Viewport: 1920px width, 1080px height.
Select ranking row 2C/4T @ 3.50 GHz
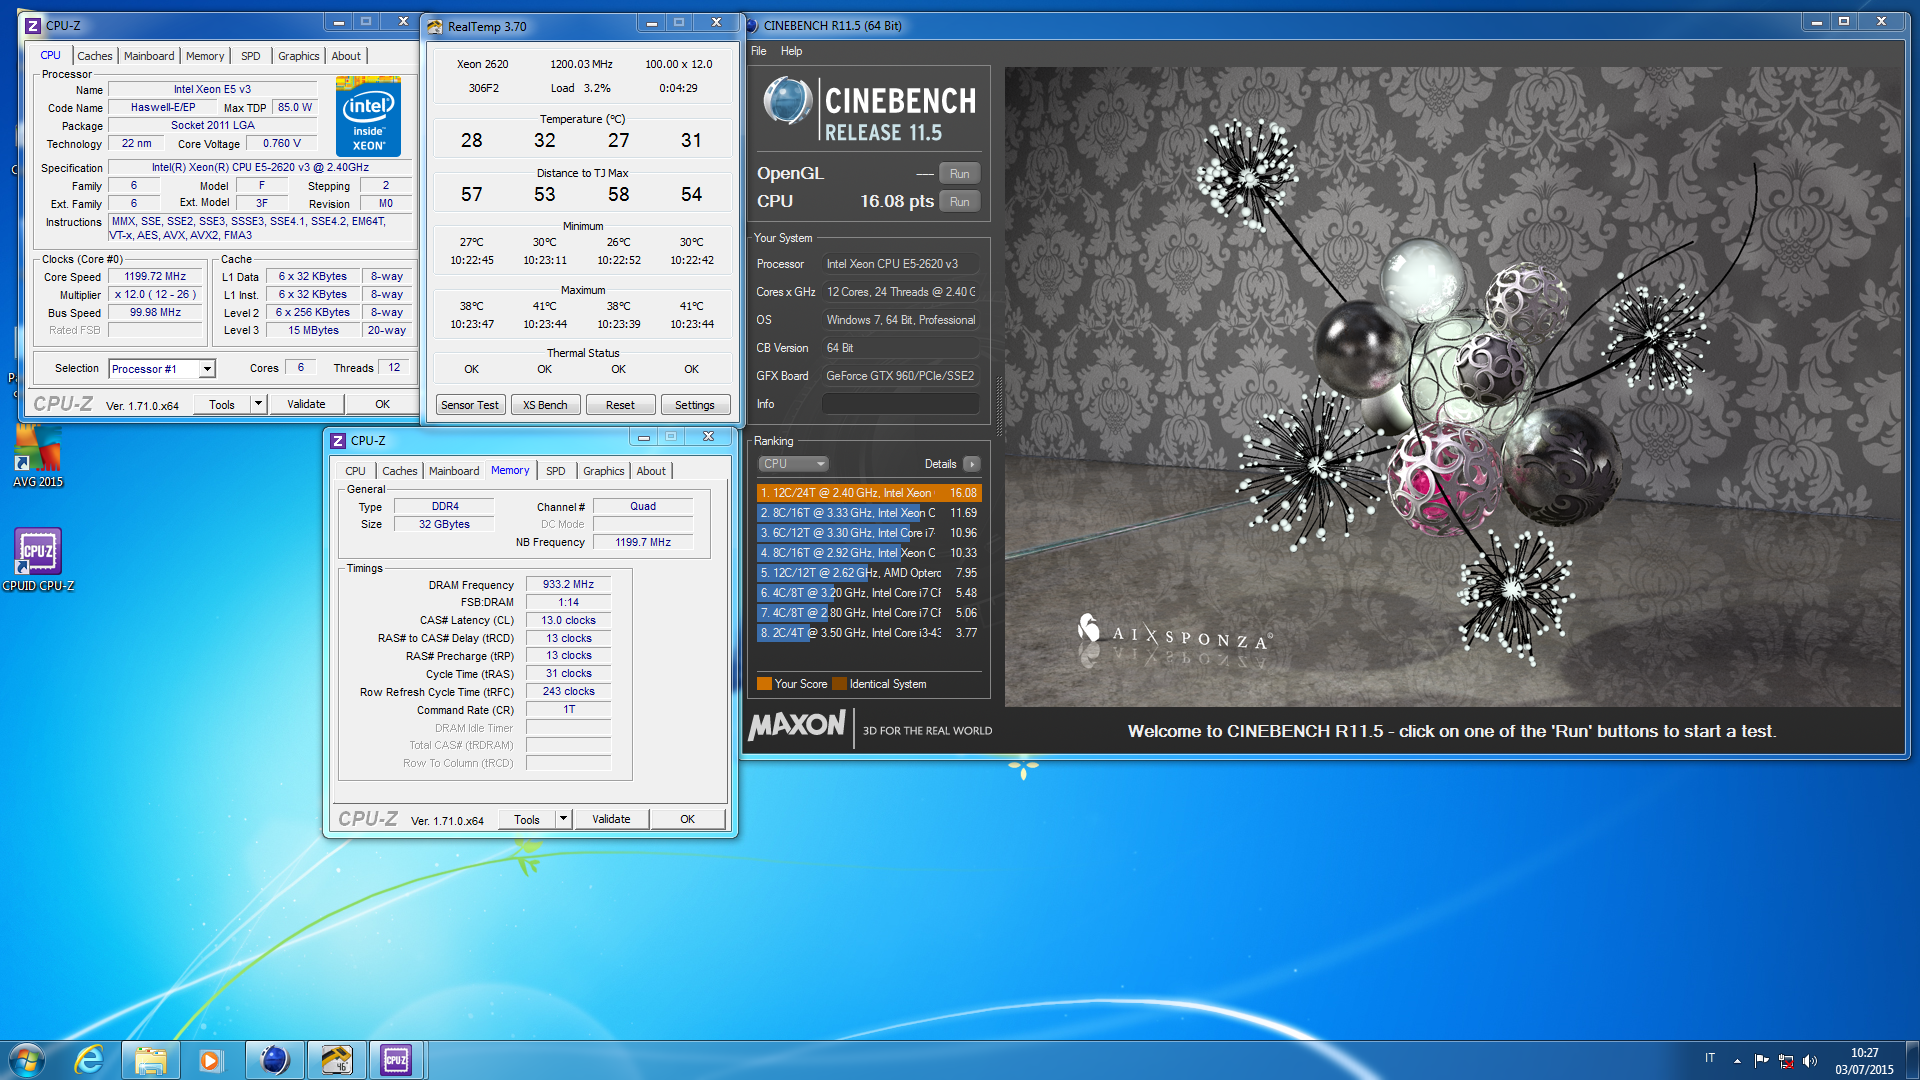click(x=869, y=633)
